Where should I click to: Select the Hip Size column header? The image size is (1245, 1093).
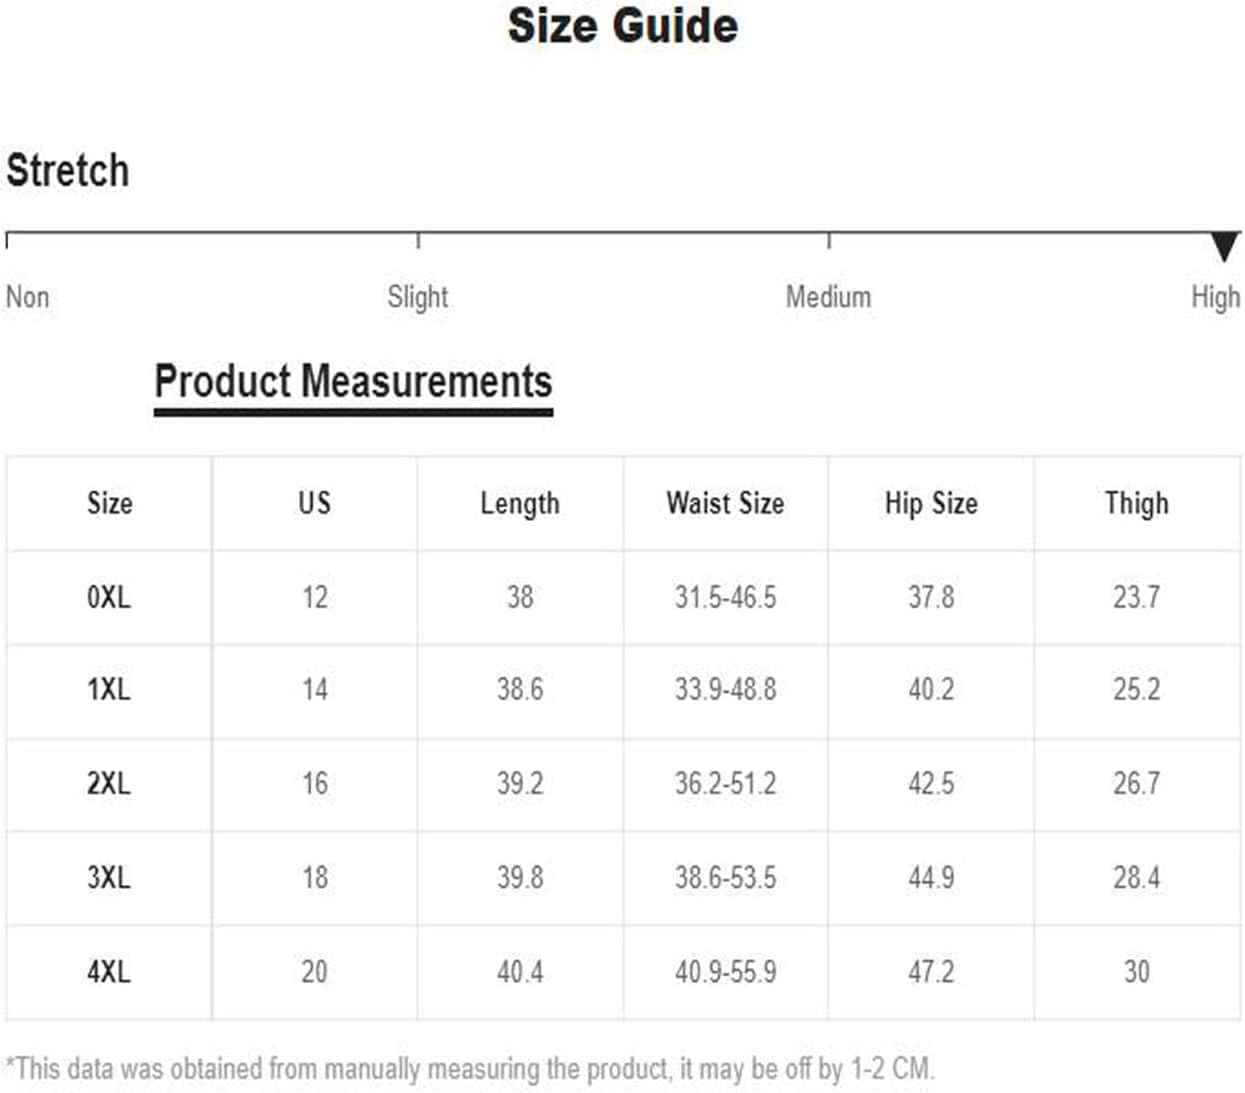[931, 503]
